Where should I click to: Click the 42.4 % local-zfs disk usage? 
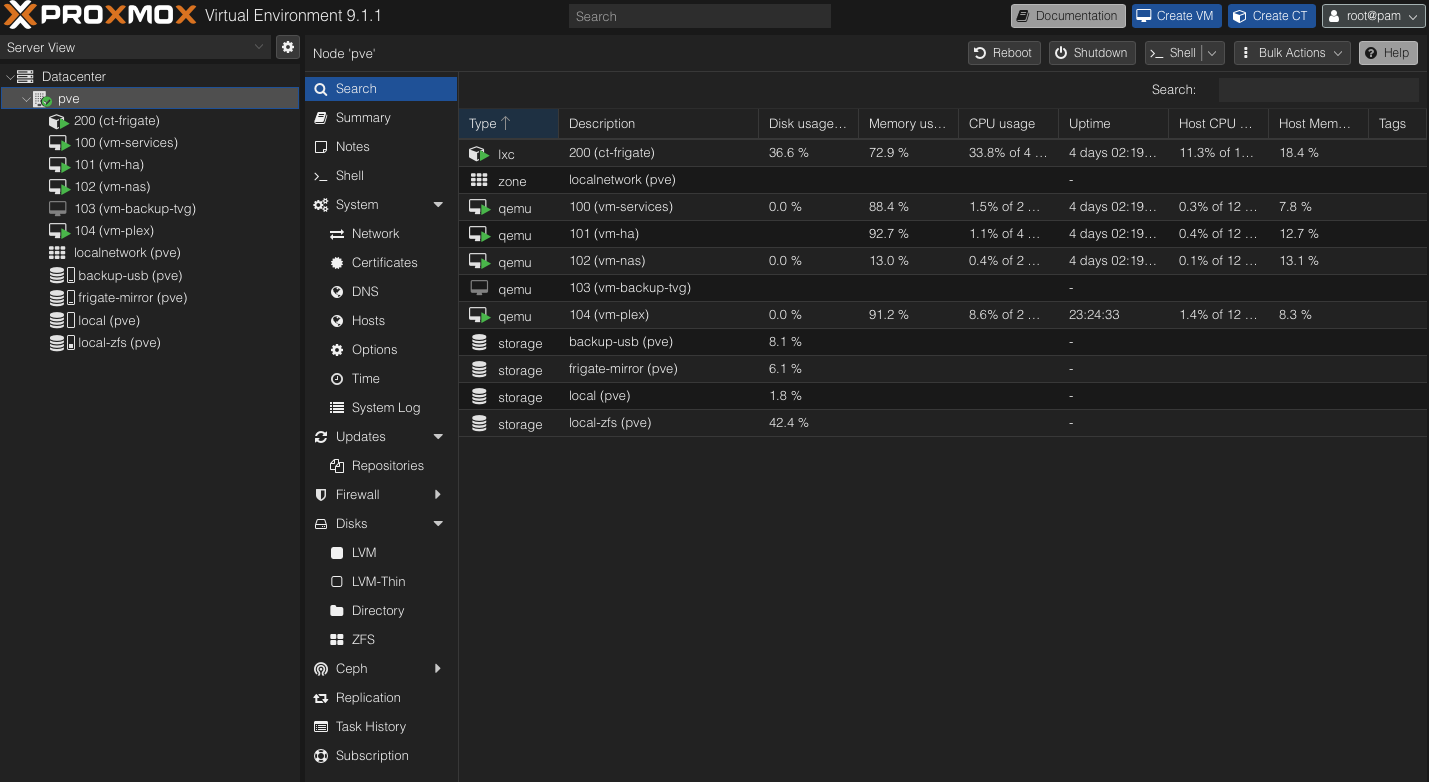pos(788,423)
